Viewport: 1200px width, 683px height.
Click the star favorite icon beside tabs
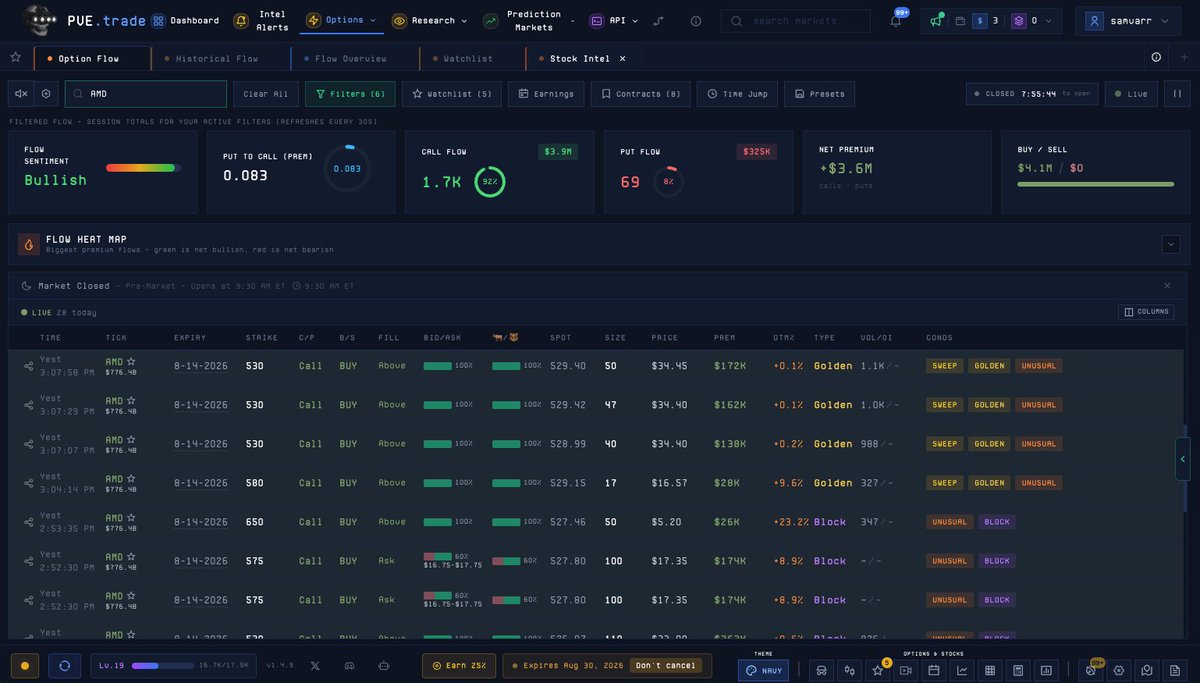point(15,58)
